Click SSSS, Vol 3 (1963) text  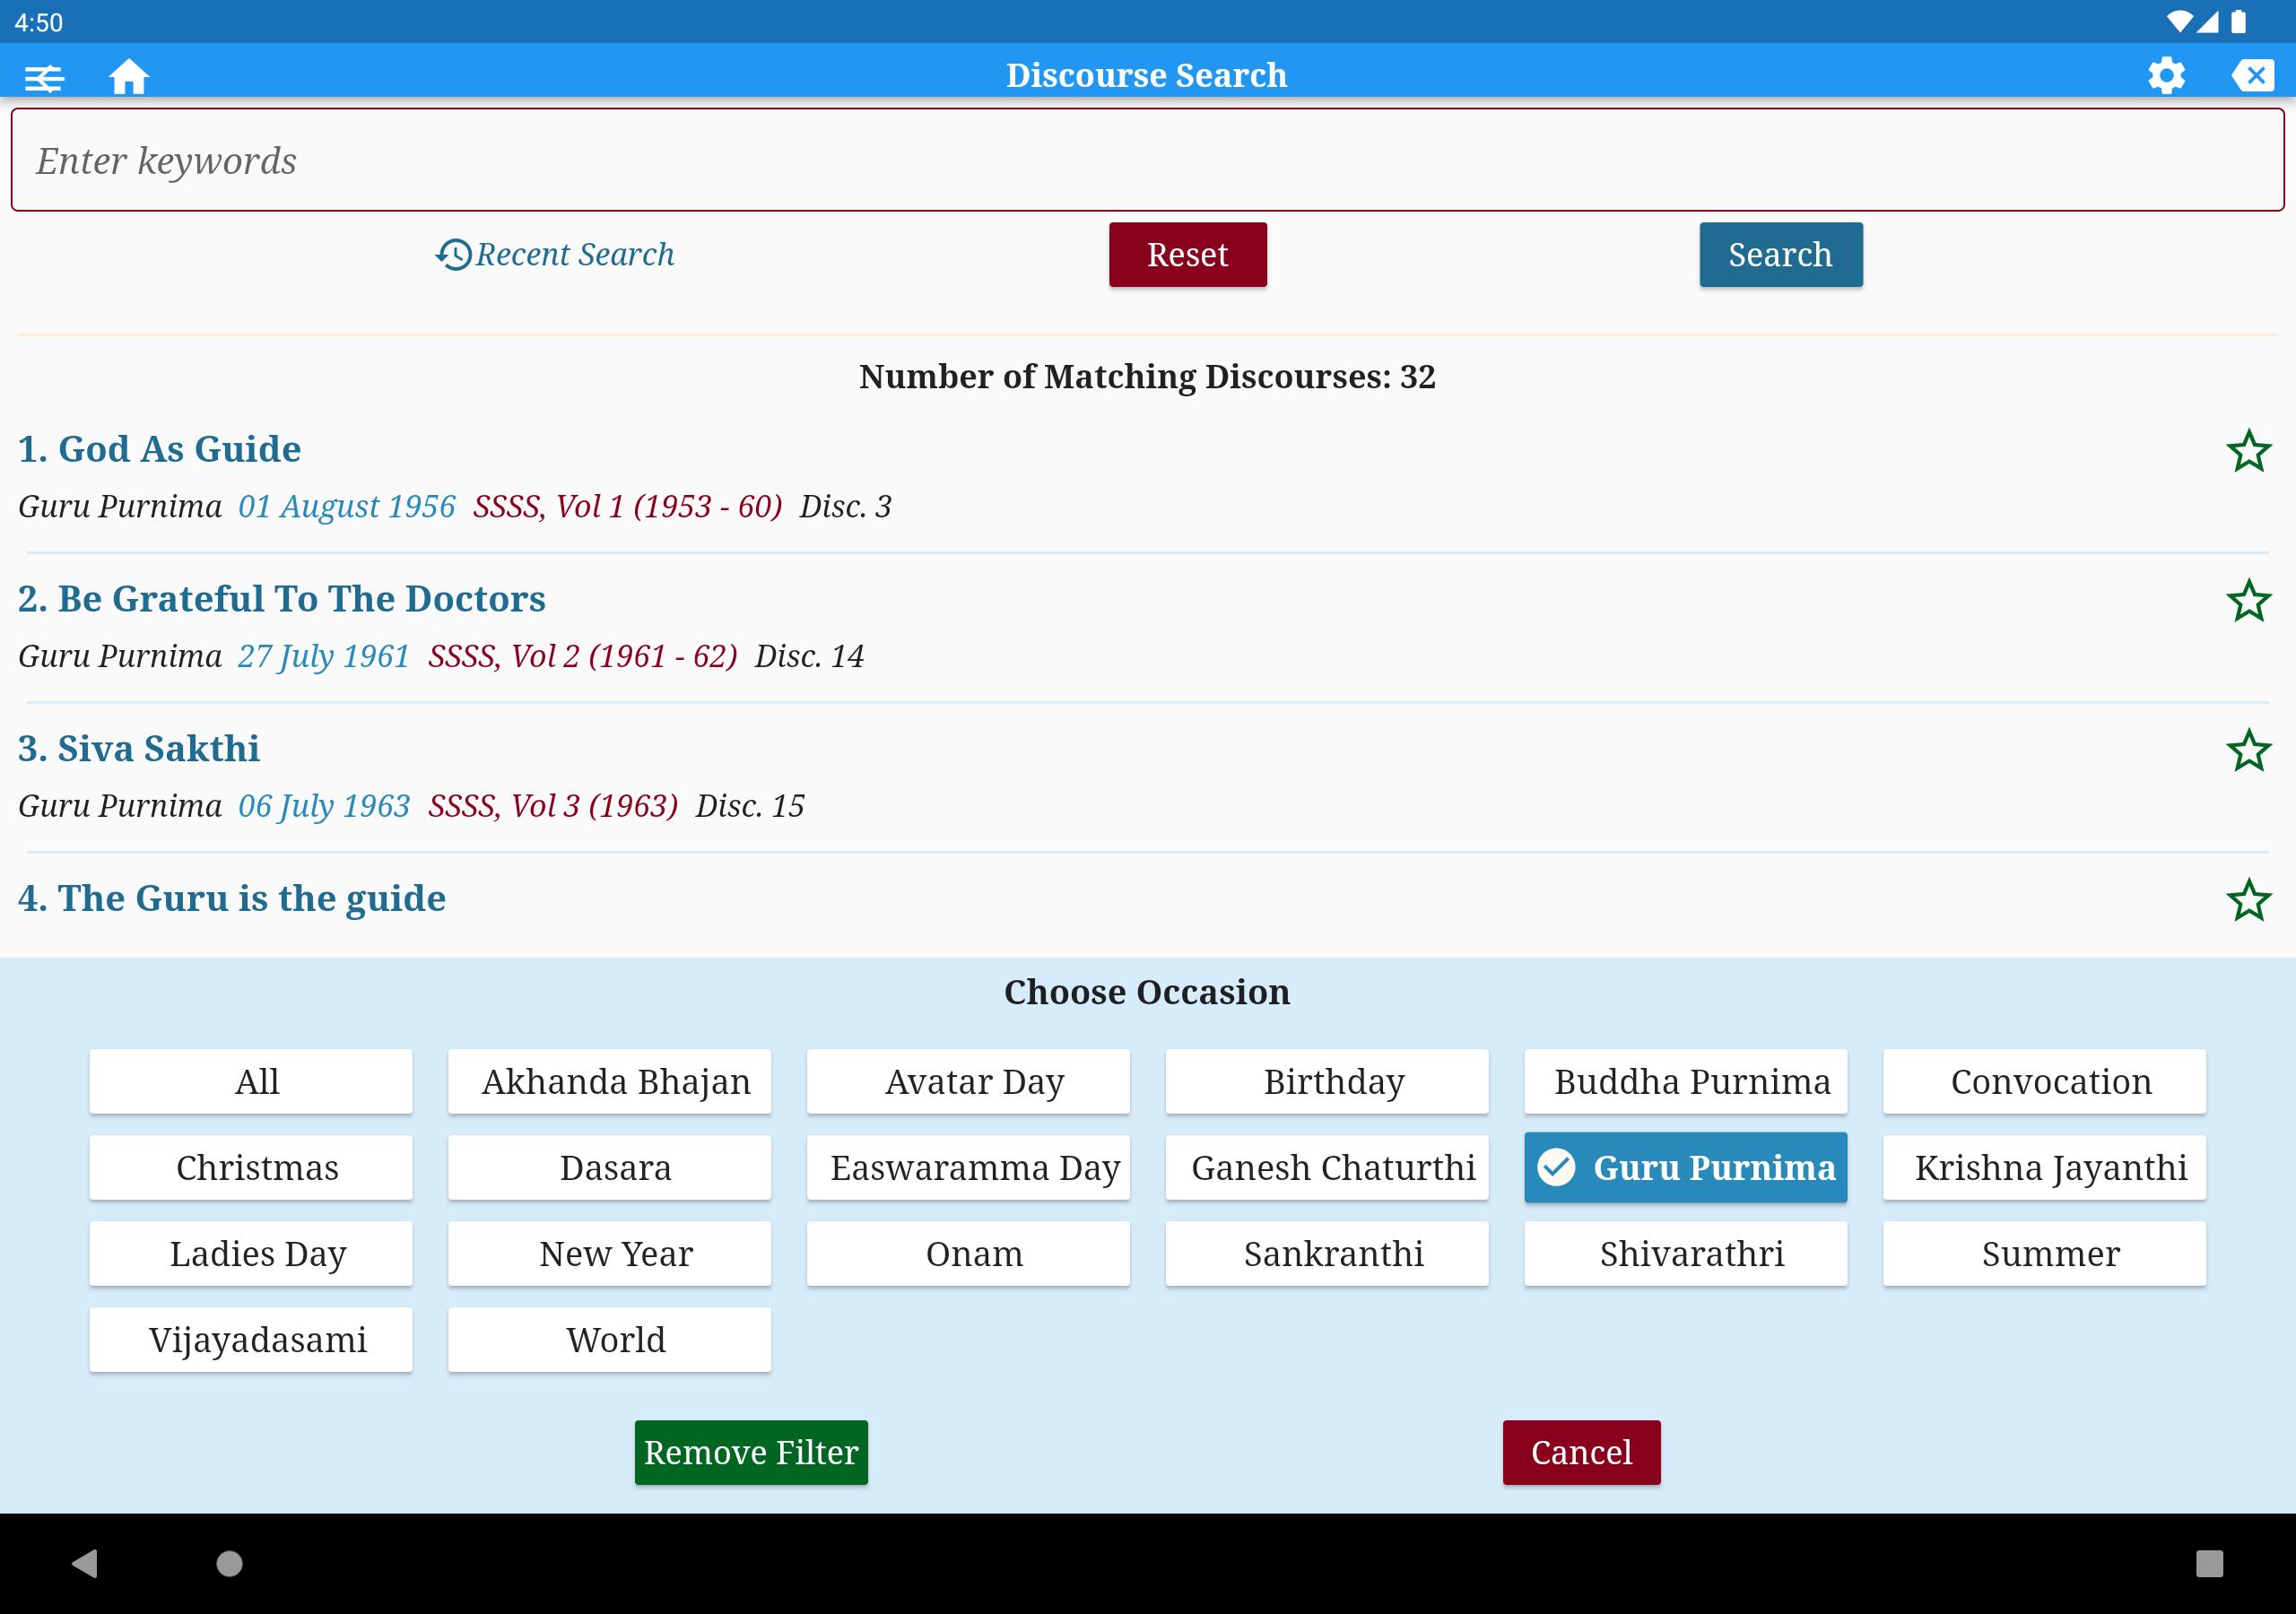pos(554,807)
